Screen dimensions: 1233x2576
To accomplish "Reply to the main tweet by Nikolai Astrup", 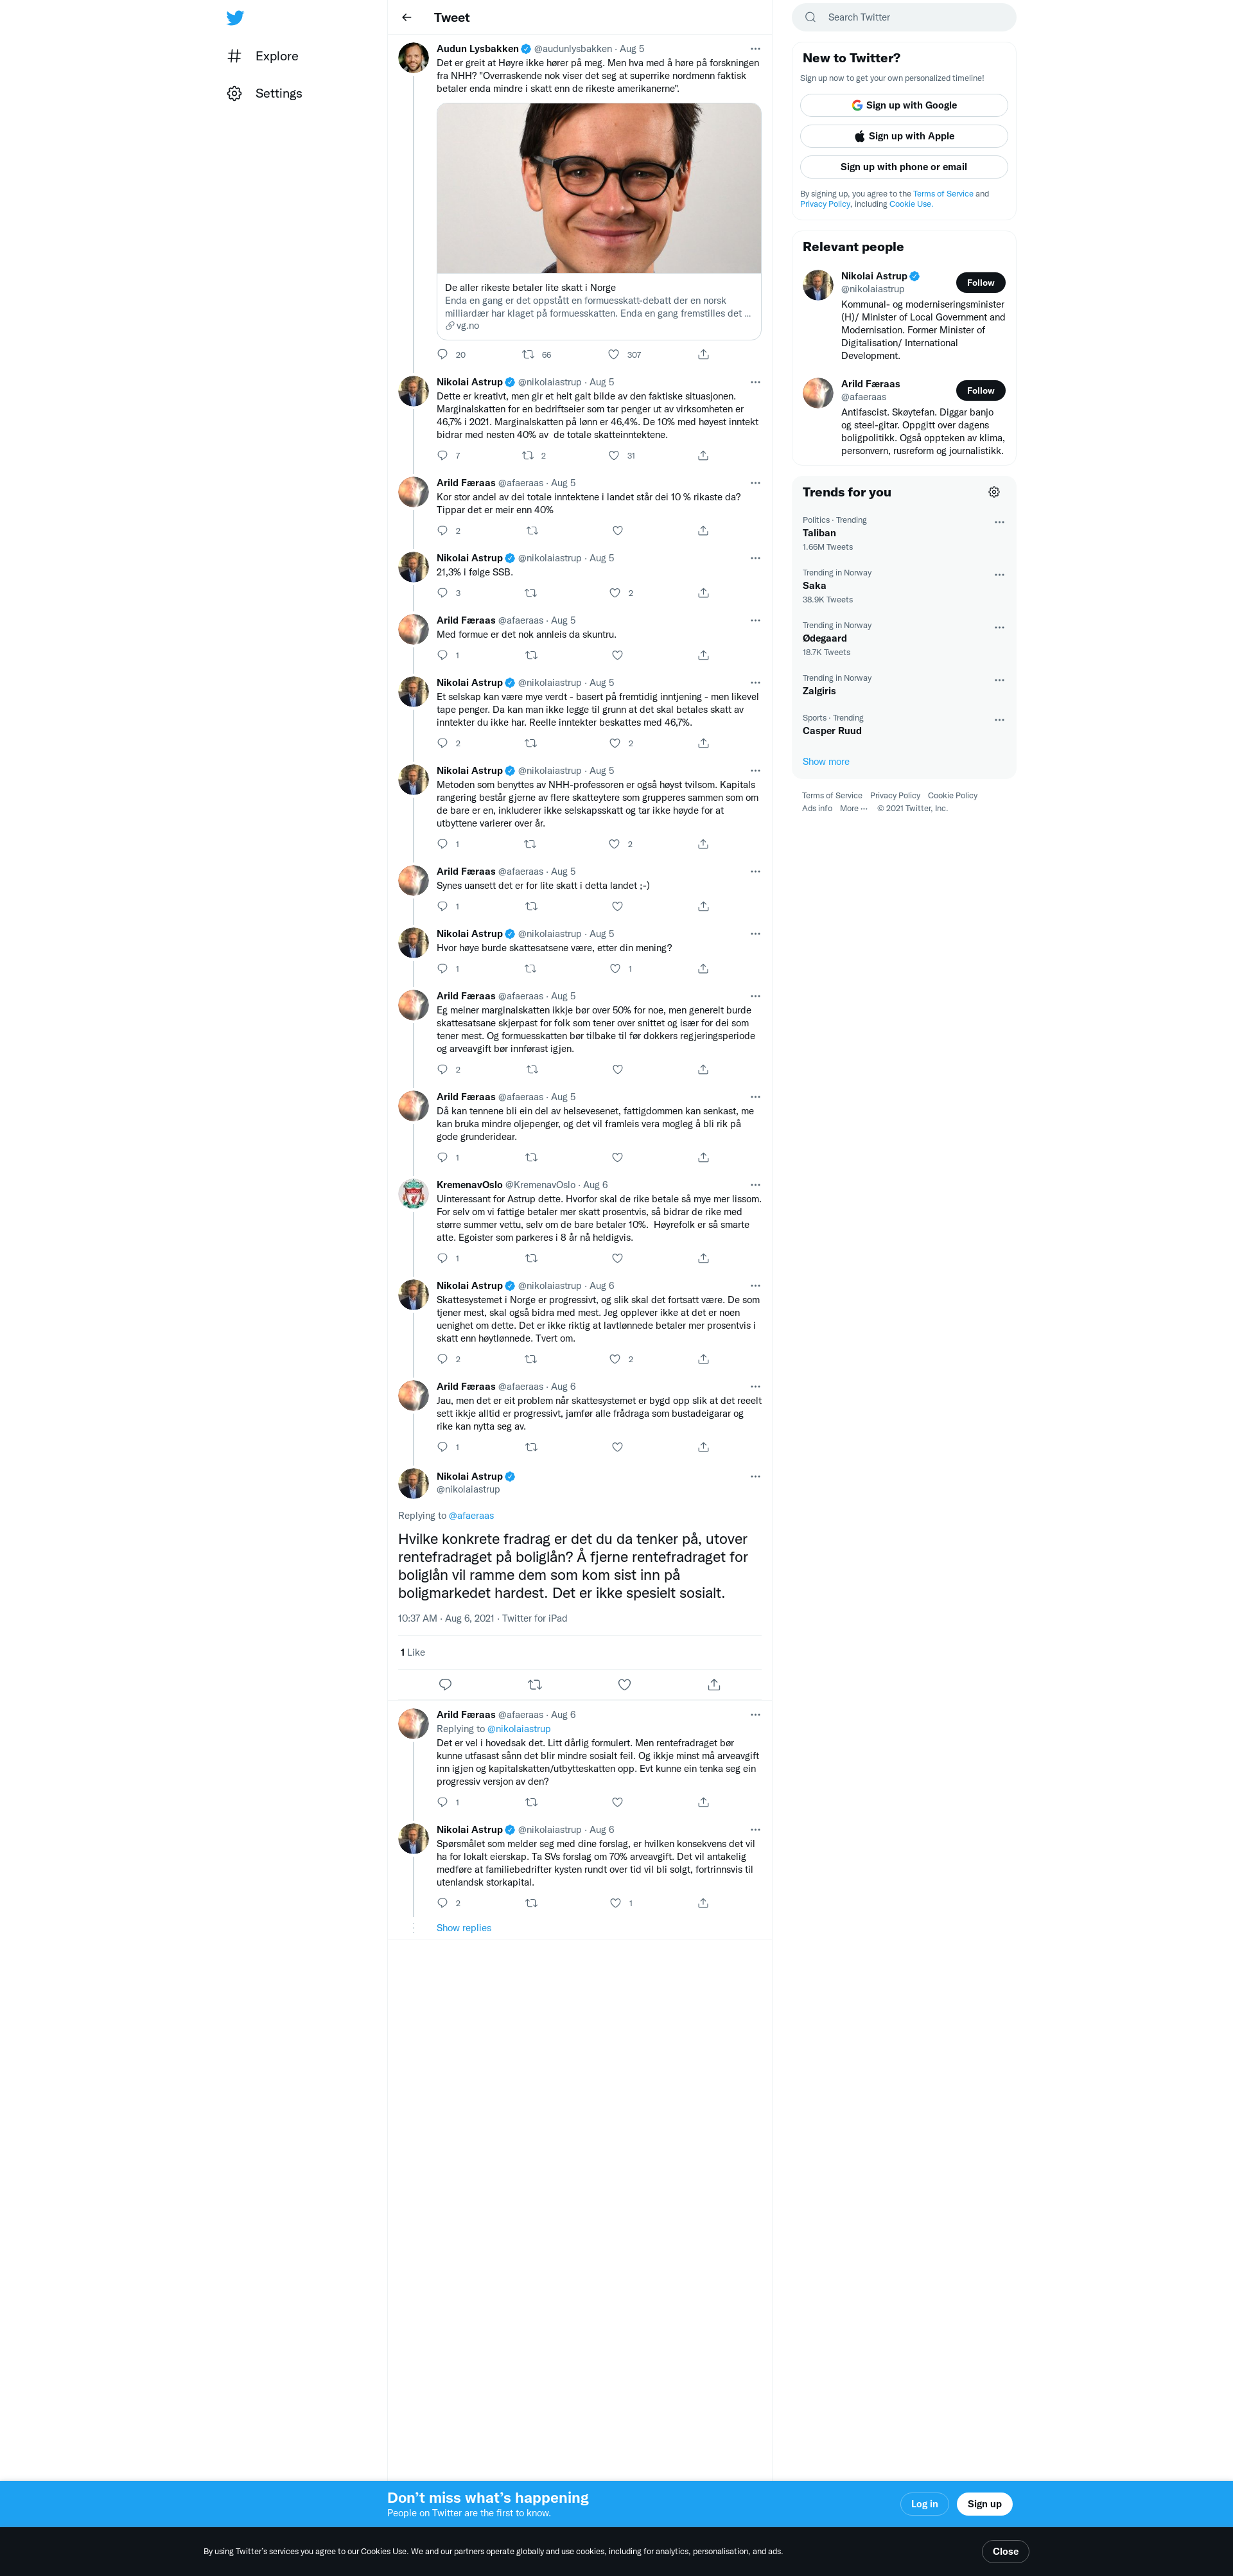I will pos(445,1685).
